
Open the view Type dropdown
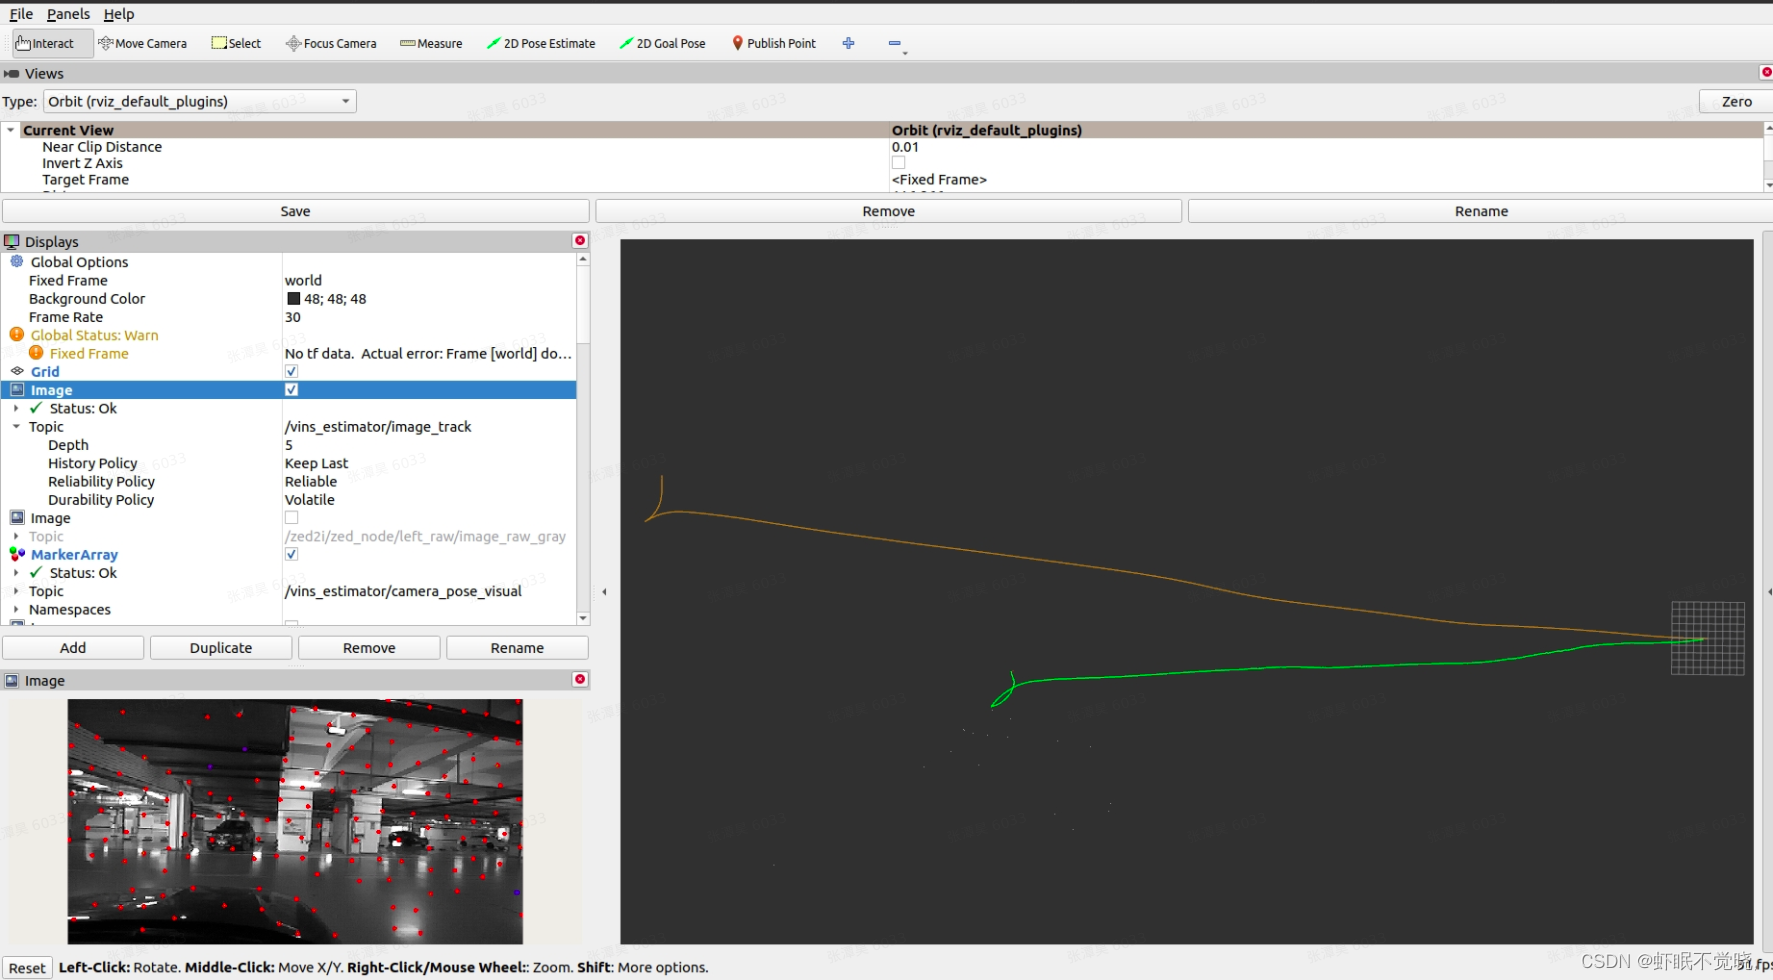click(200, 101)
